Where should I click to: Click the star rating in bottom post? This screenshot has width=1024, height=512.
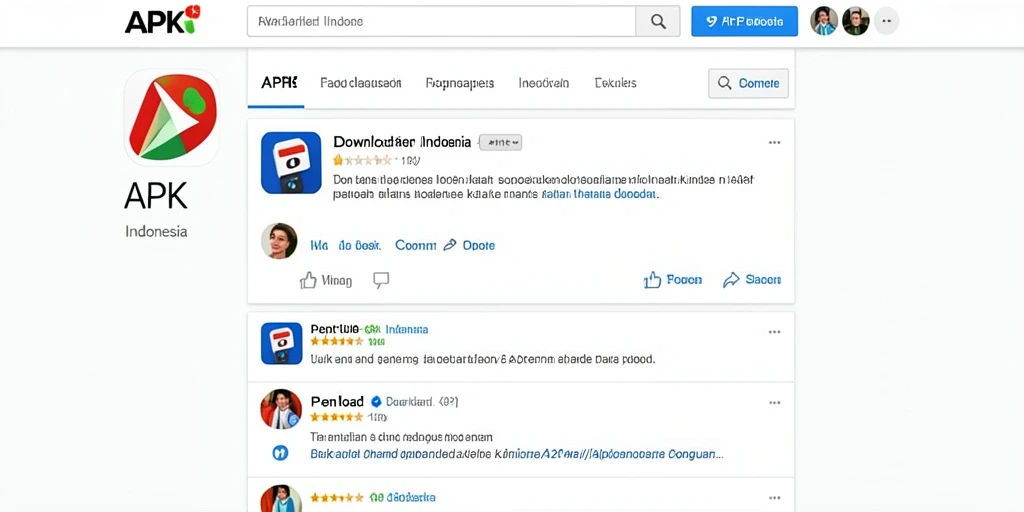336,498
